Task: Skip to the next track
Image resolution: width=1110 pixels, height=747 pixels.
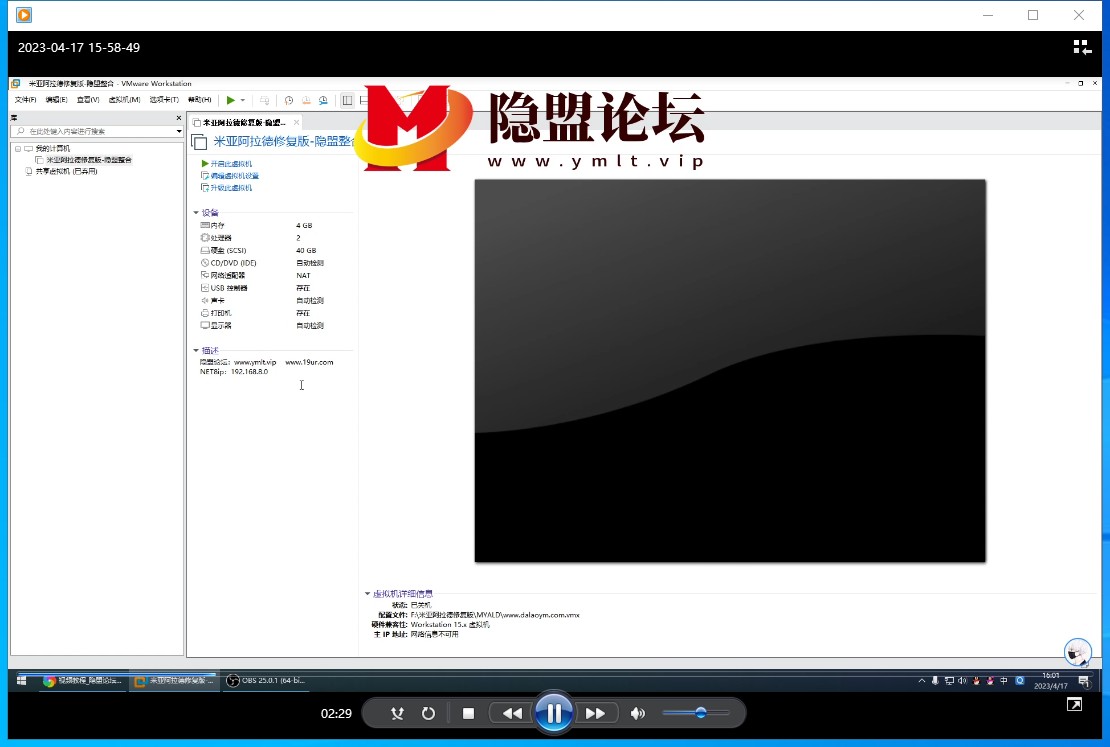Action: [x=595, y=713]
